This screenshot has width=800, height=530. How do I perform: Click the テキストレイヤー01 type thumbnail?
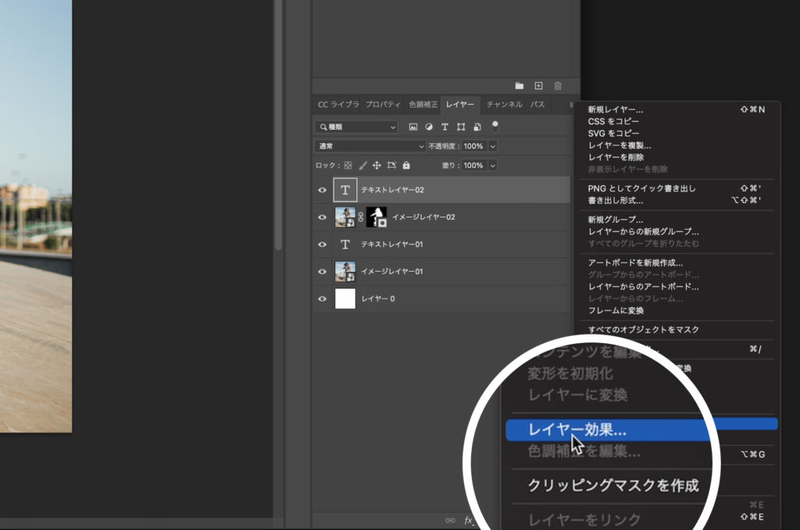click(x=345, y=244)
